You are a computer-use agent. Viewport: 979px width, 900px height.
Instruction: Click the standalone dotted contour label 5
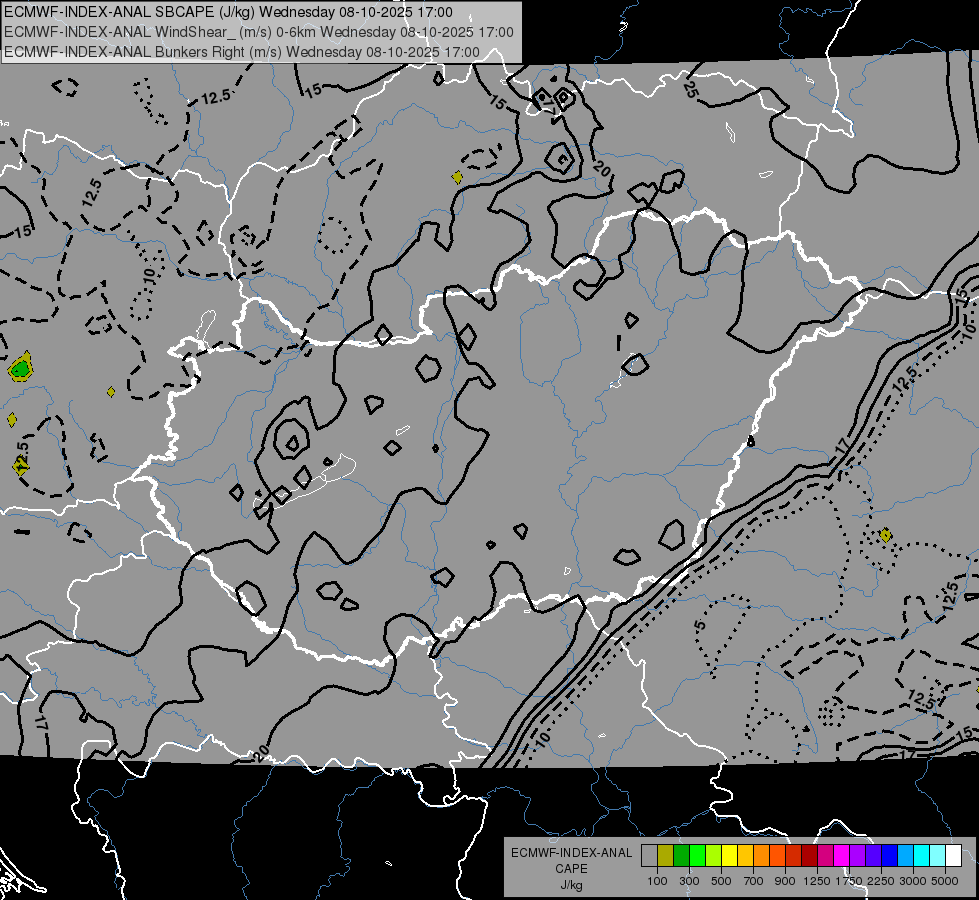pyautogui.click(x=700, y=625)
